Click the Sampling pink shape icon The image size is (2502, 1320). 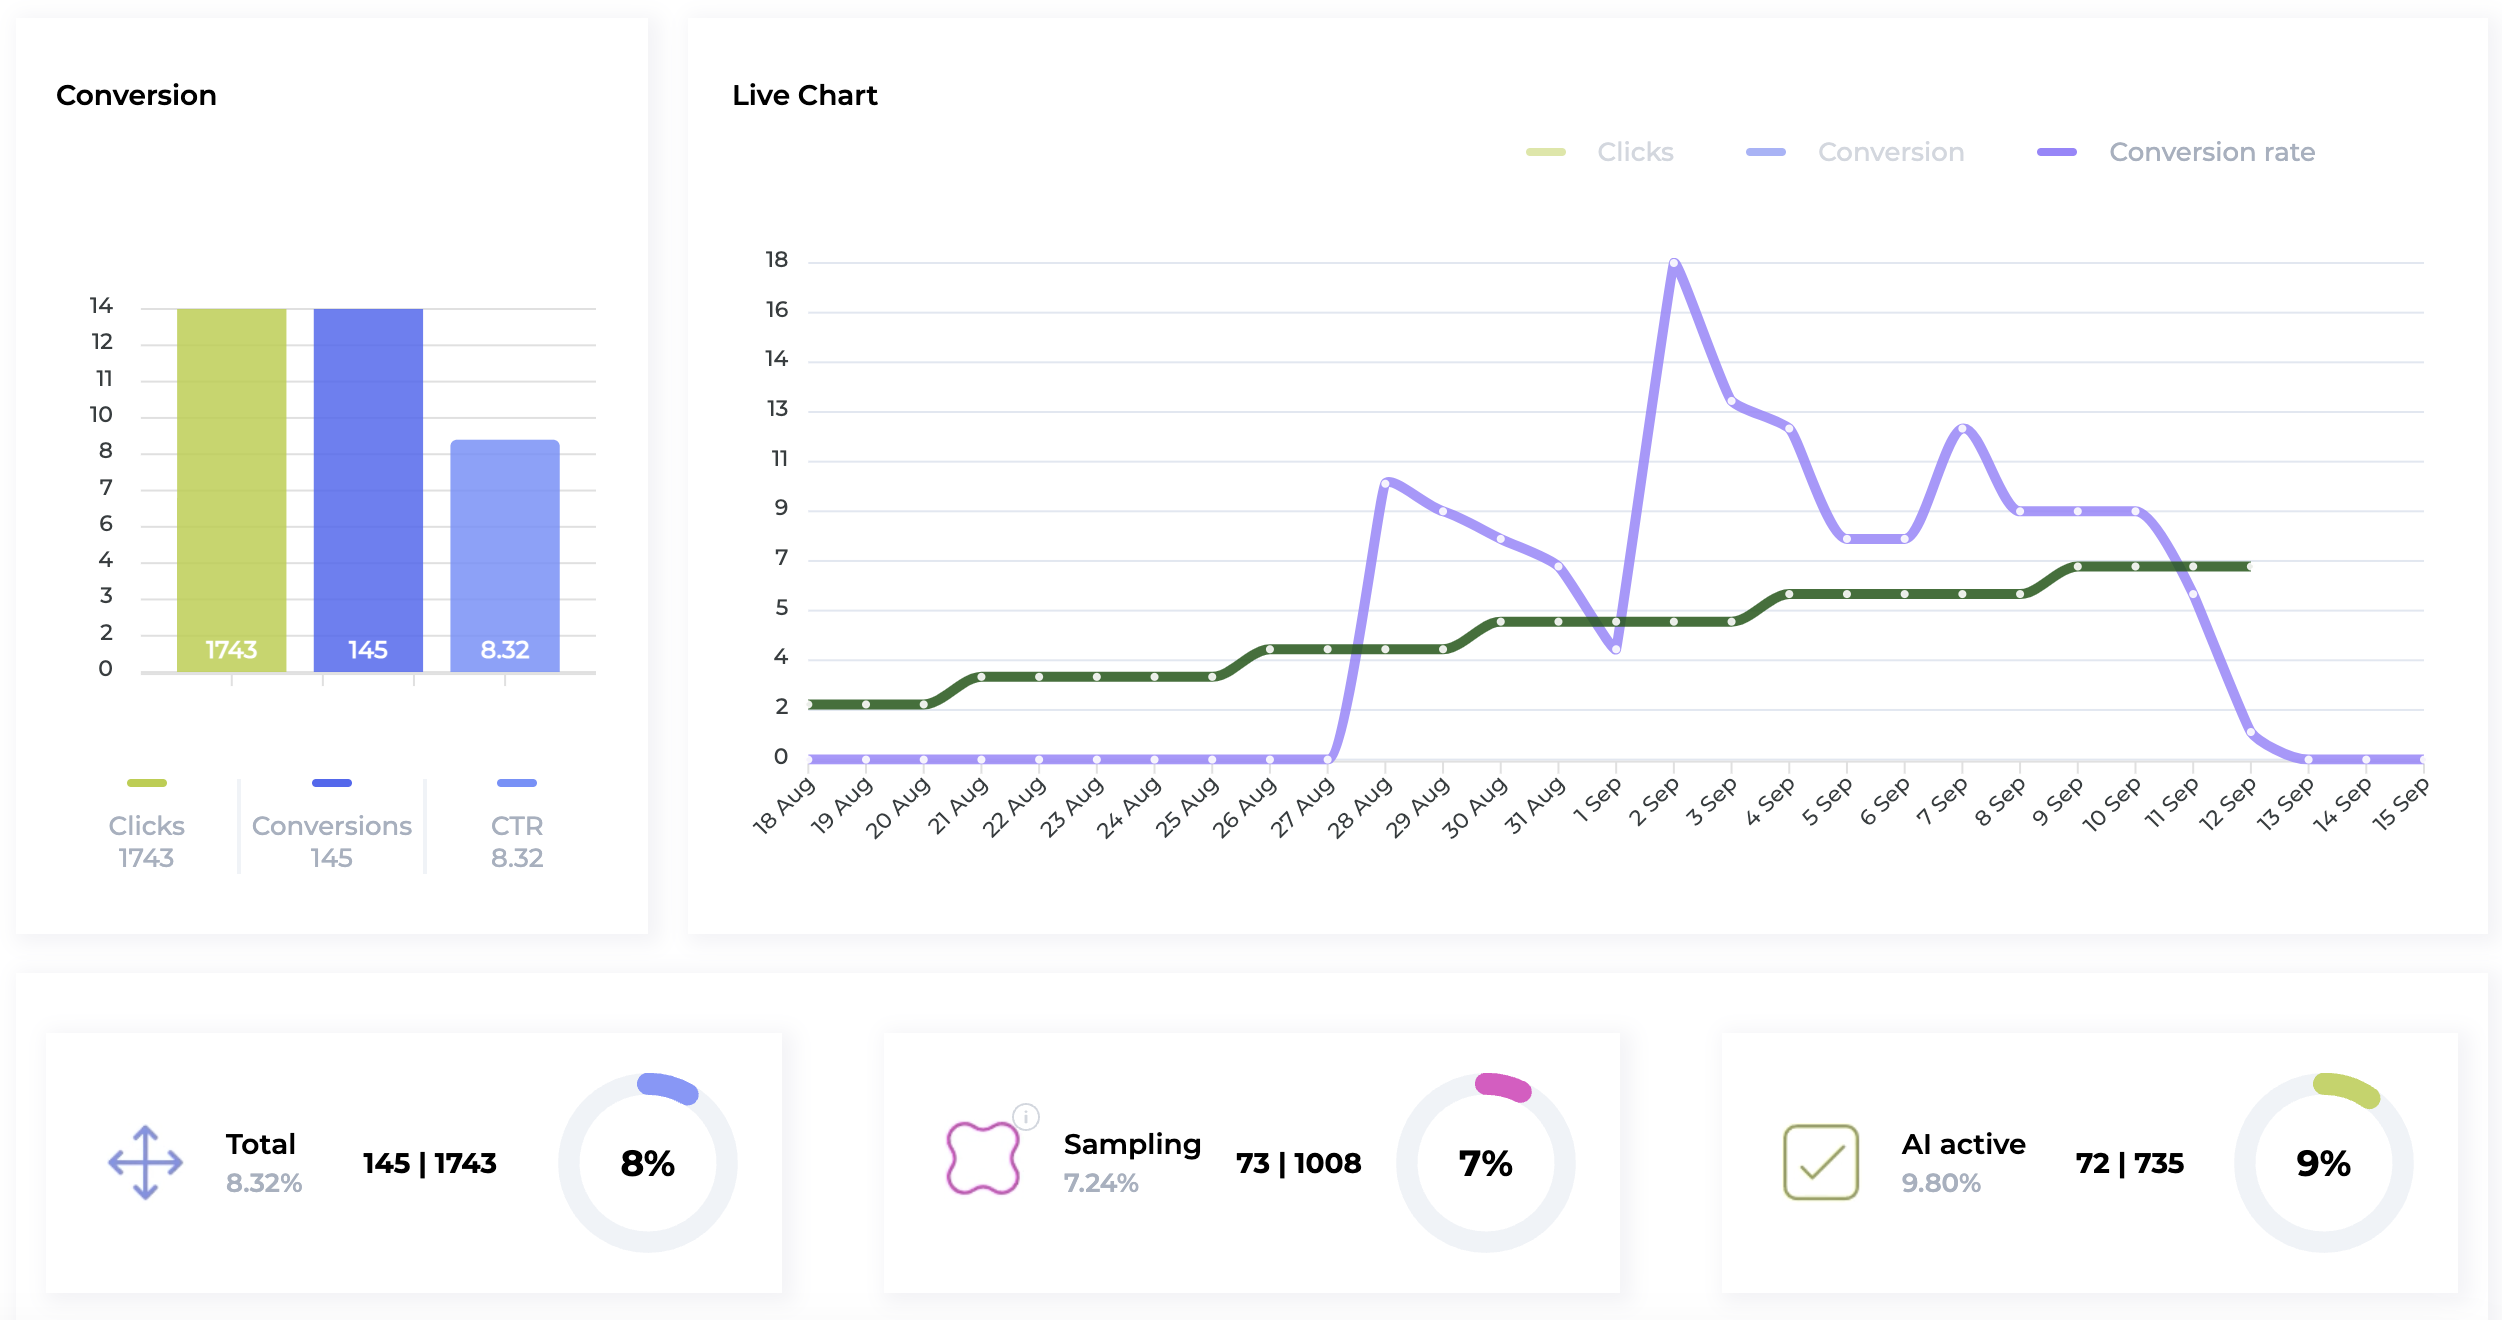coord(982,1158)
